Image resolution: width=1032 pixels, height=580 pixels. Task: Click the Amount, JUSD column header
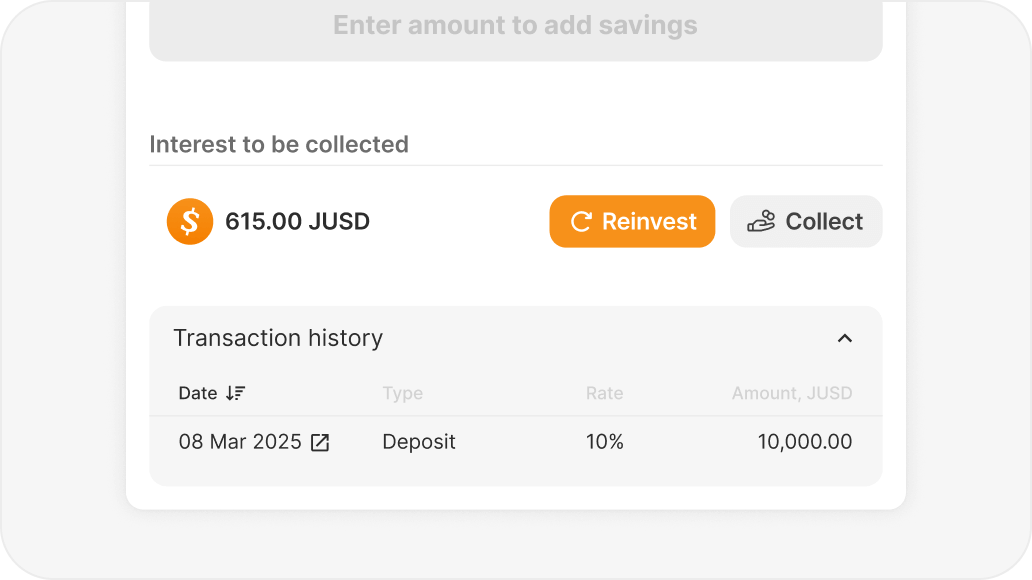click(x=792, y=393)
